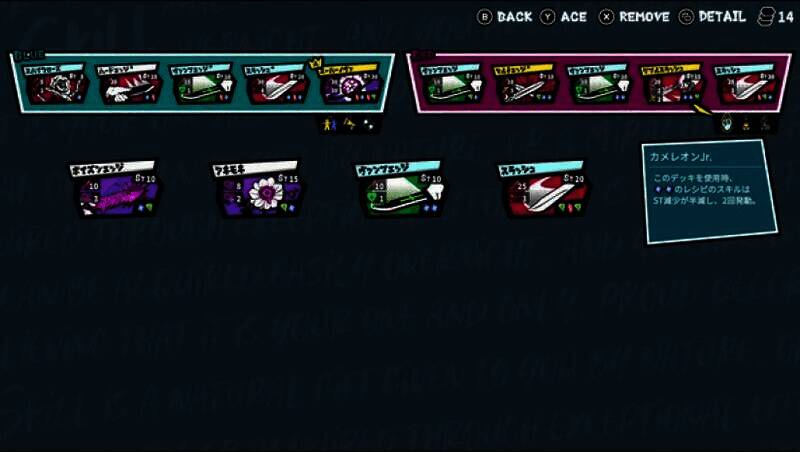Image resolution: width=800 pixels, height=452 pixels.
Task: Click the sword card in the pink deck
Action: (524, 84)
